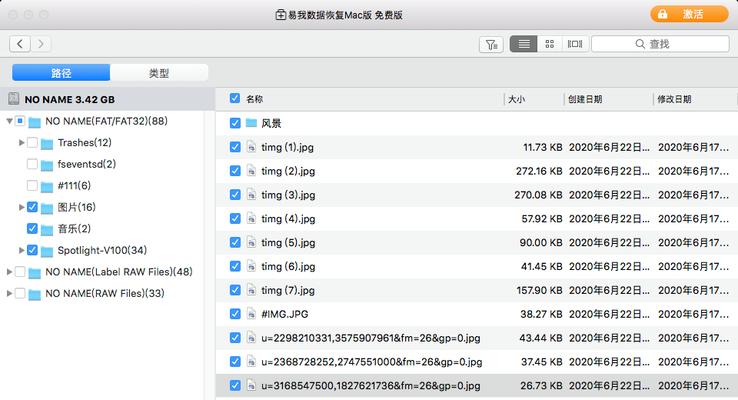Screen dimensions: 738x400
Task: Click the Trashes(12) folder icon
Action: pyautogui.click(x=47, y=144)
